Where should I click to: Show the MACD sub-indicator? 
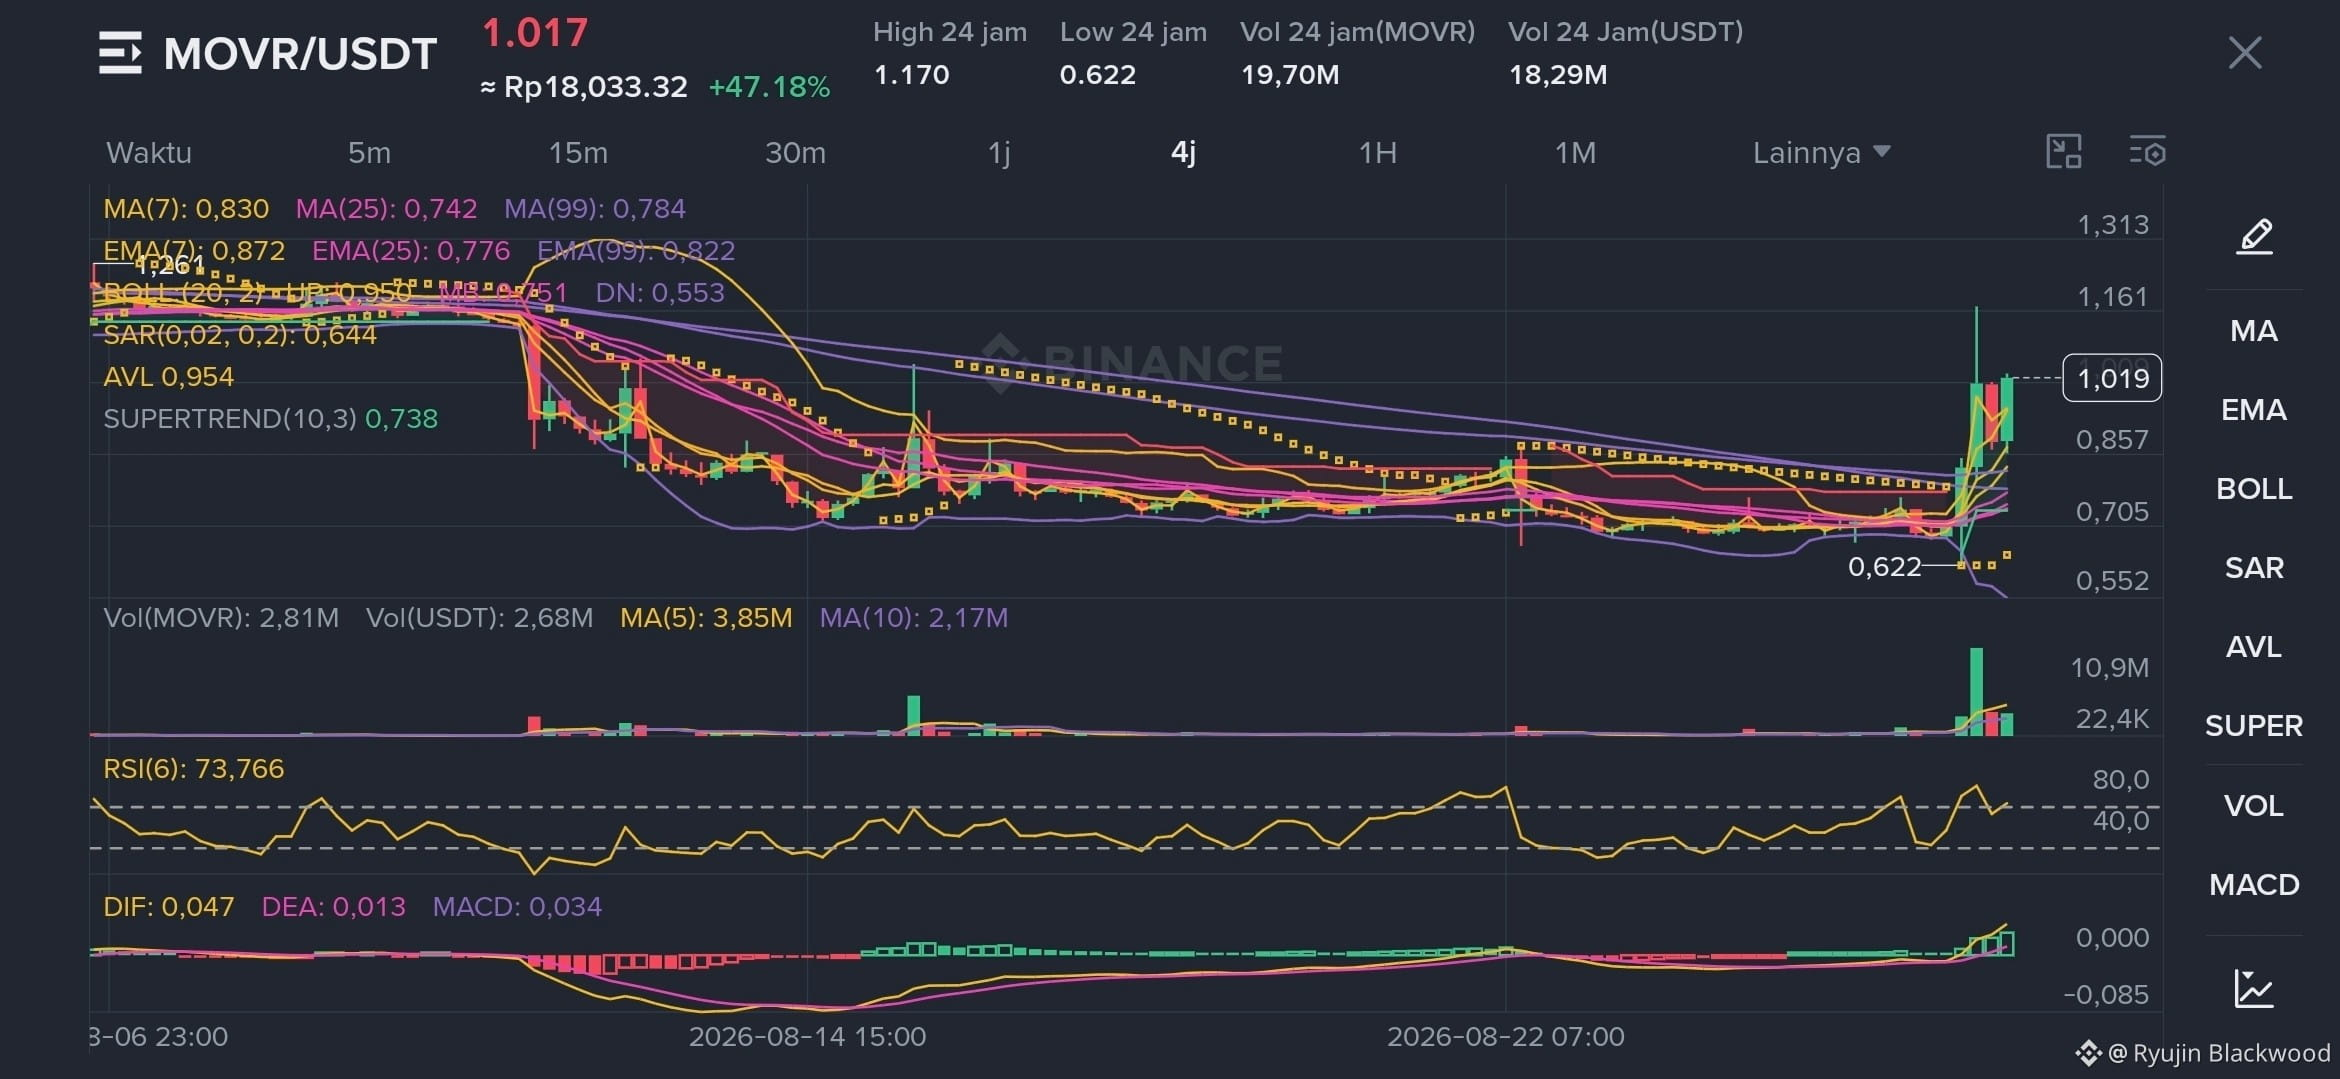2254,884
